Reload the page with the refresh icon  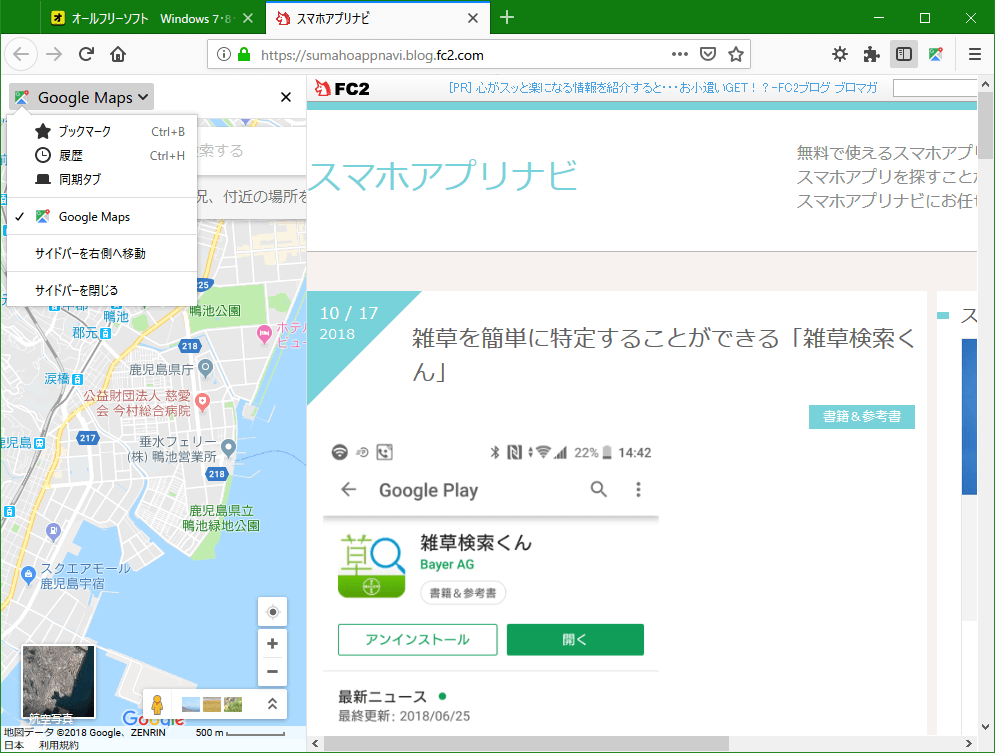pos(85,53)
